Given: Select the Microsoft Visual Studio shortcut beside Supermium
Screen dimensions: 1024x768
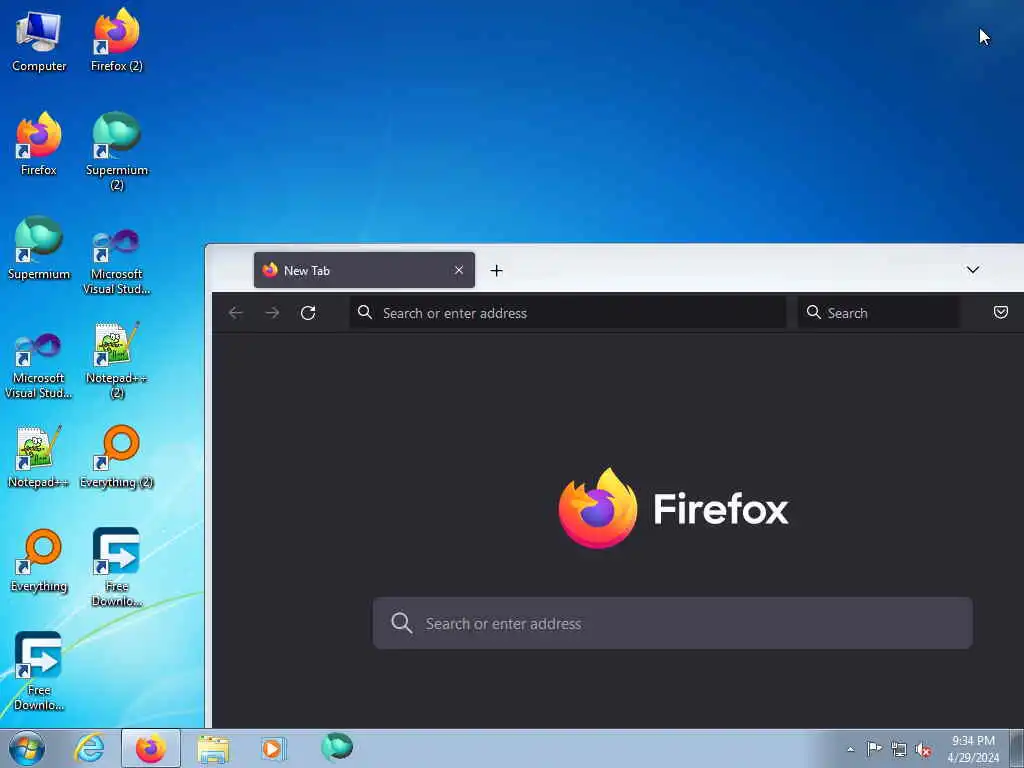Looking at the screenshot, I should click(x=116, y=263).
